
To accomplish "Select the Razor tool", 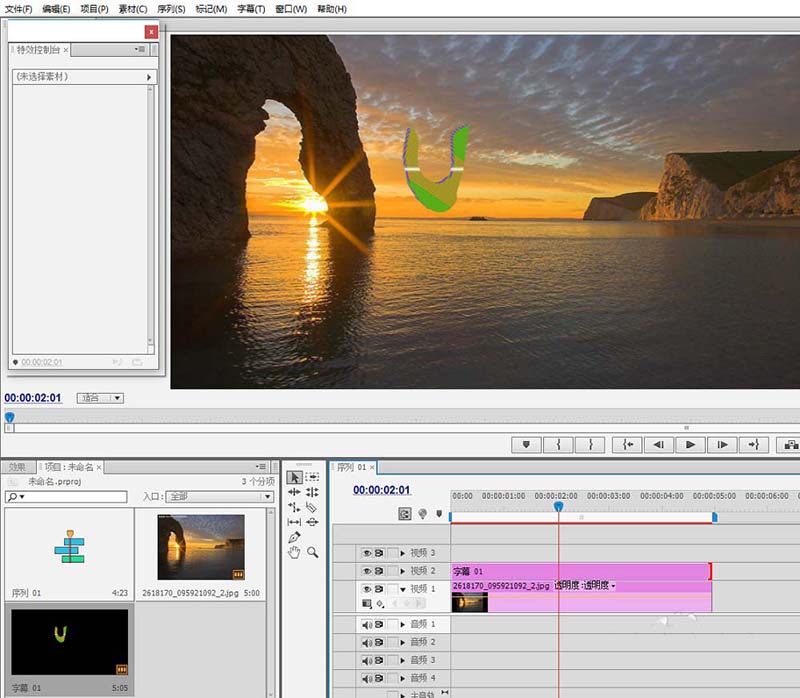I will [x=313, y=507].
